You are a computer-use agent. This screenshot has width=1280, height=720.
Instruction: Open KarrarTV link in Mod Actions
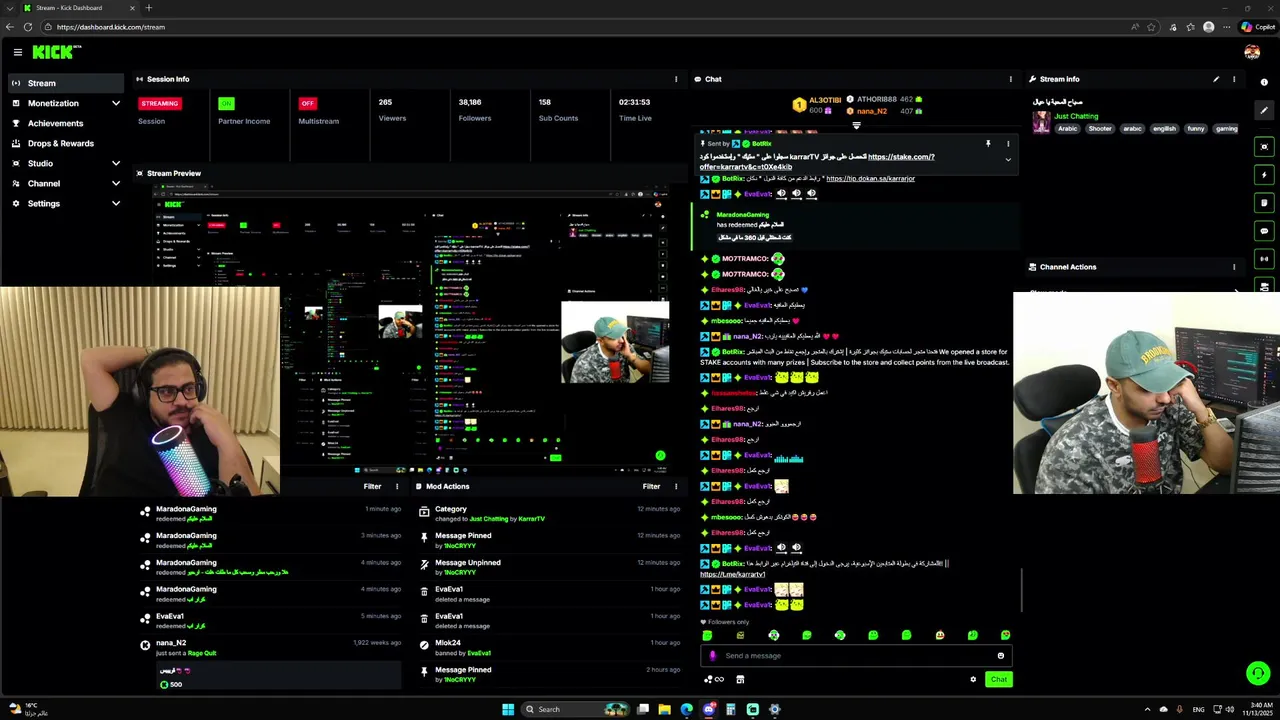[x=531, y=519]
